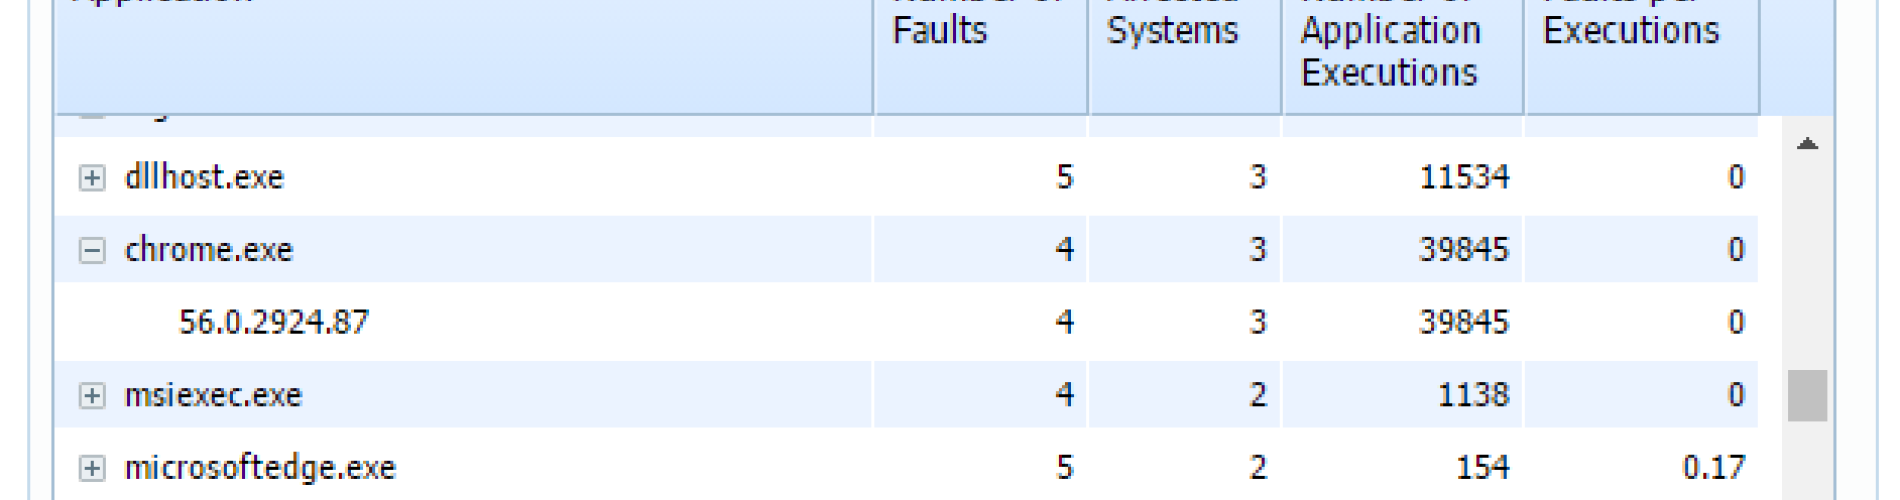Click the vertical scrollbar thumb
This screenshot has height=500, width=1900.
click(x=1807, y=395)
